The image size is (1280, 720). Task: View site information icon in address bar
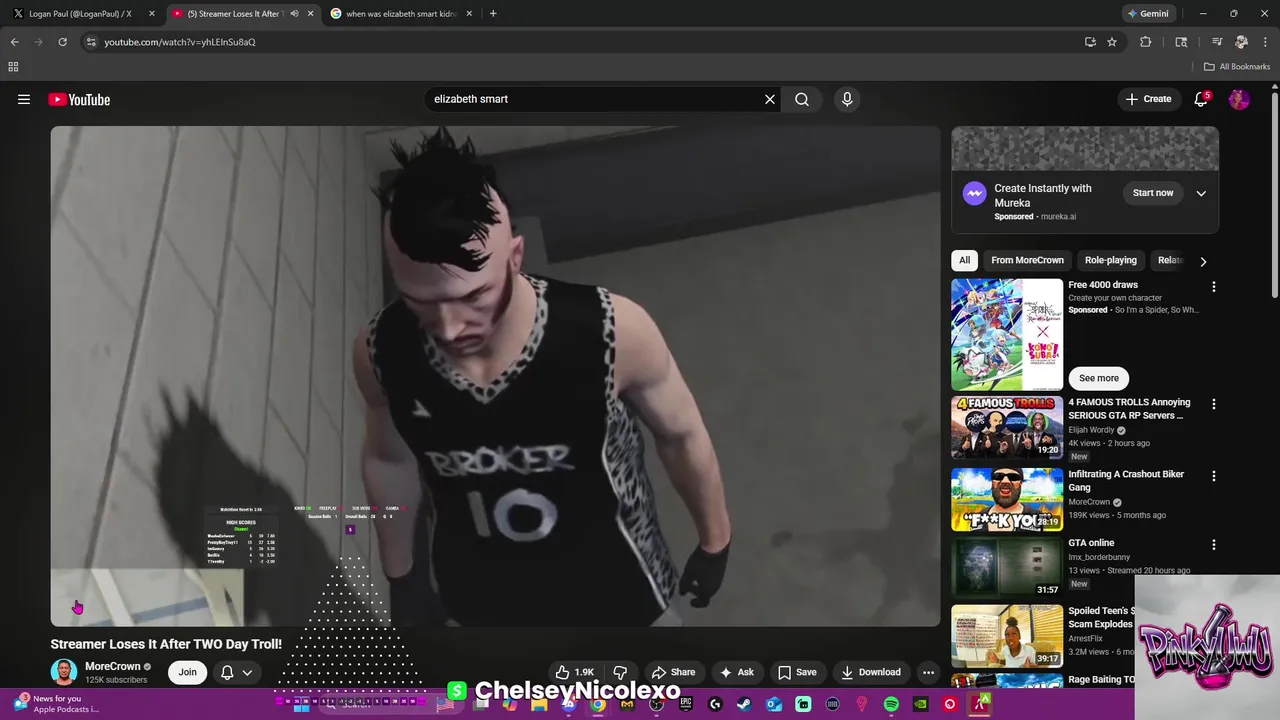tap(91, 42)
